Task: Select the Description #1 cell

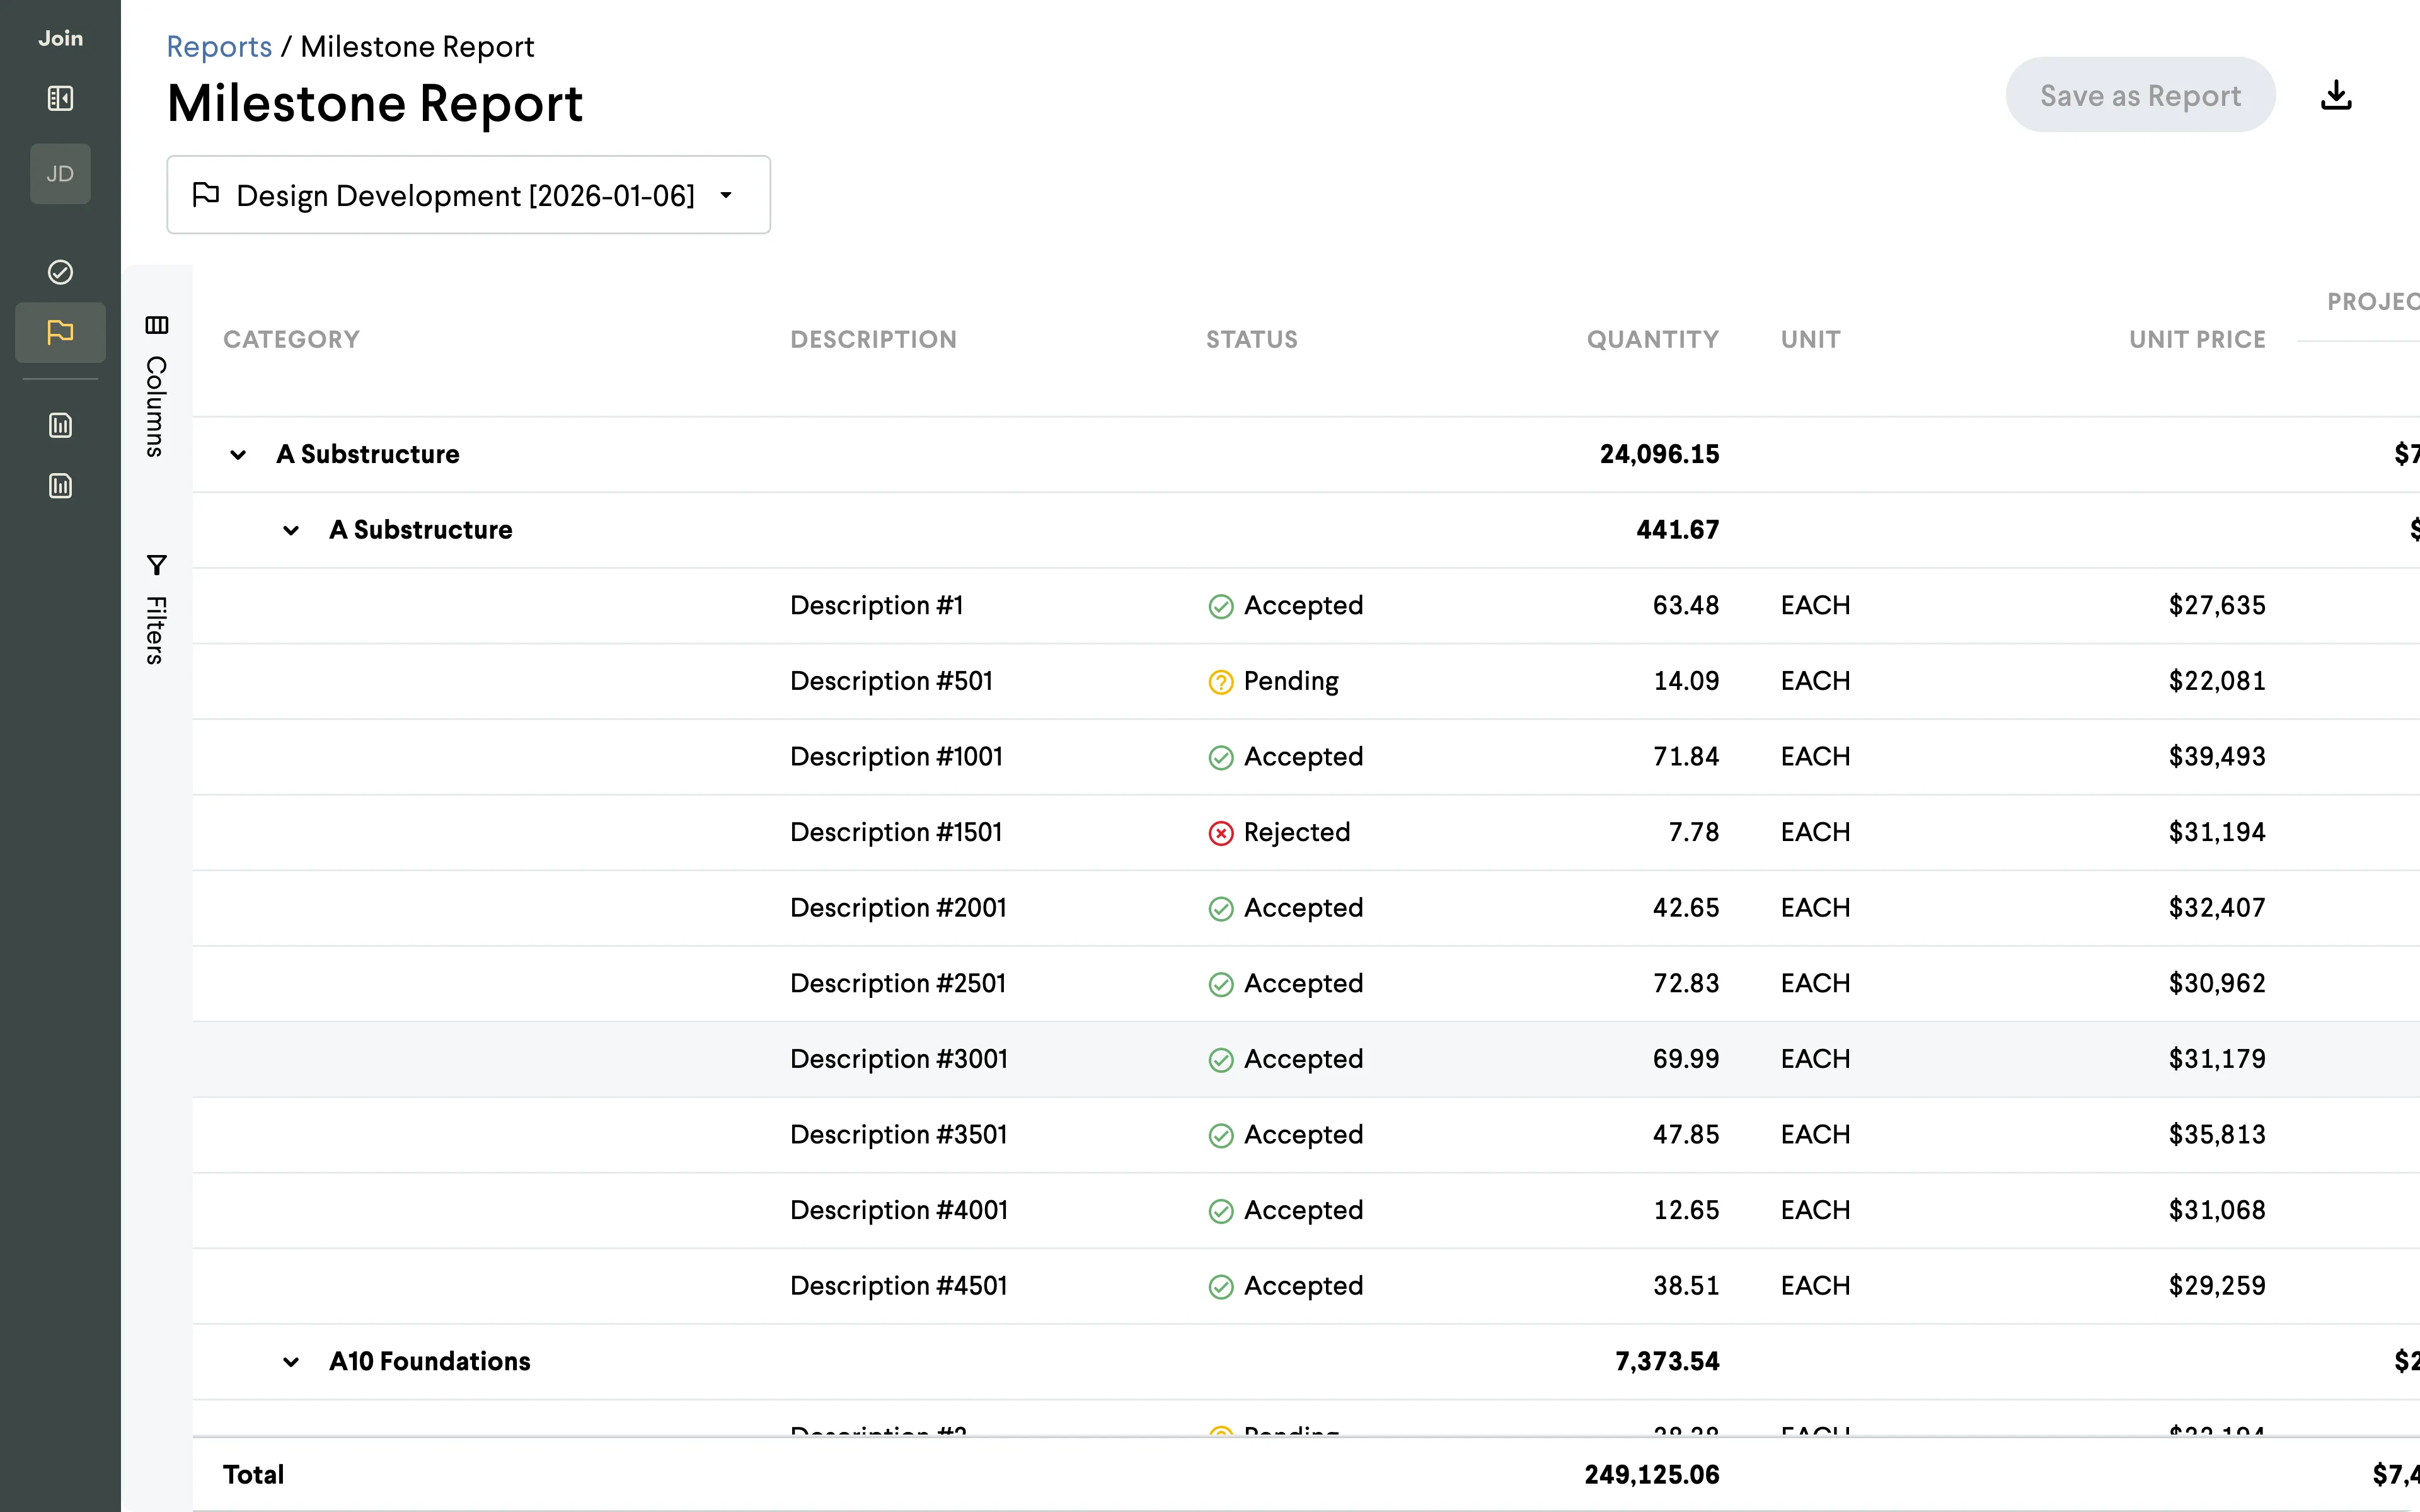Action: [x=877, y=605]
